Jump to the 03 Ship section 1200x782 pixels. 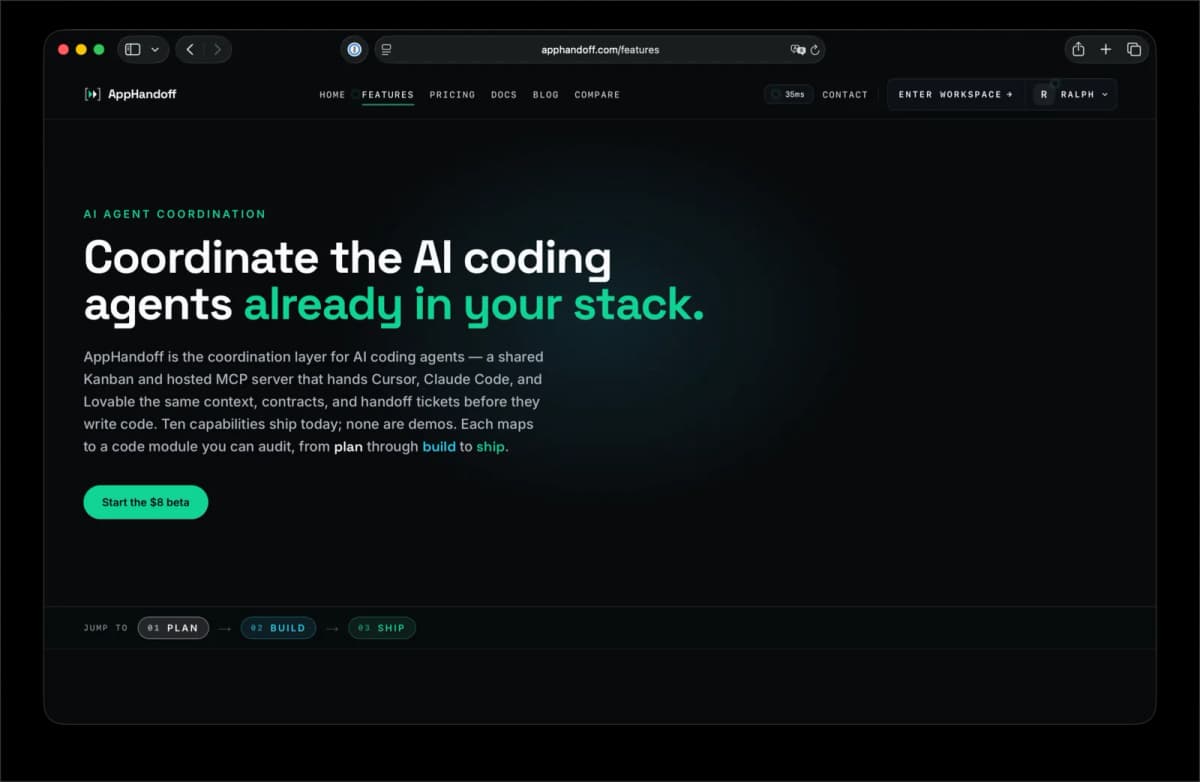(382, 628)
